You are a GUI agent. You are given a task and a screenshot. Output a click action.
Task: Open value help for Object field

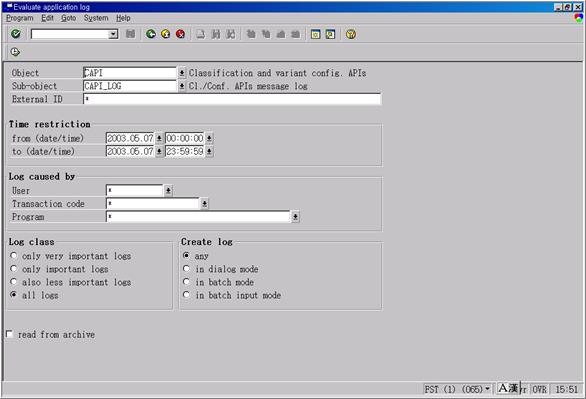[x=182, y=73]
